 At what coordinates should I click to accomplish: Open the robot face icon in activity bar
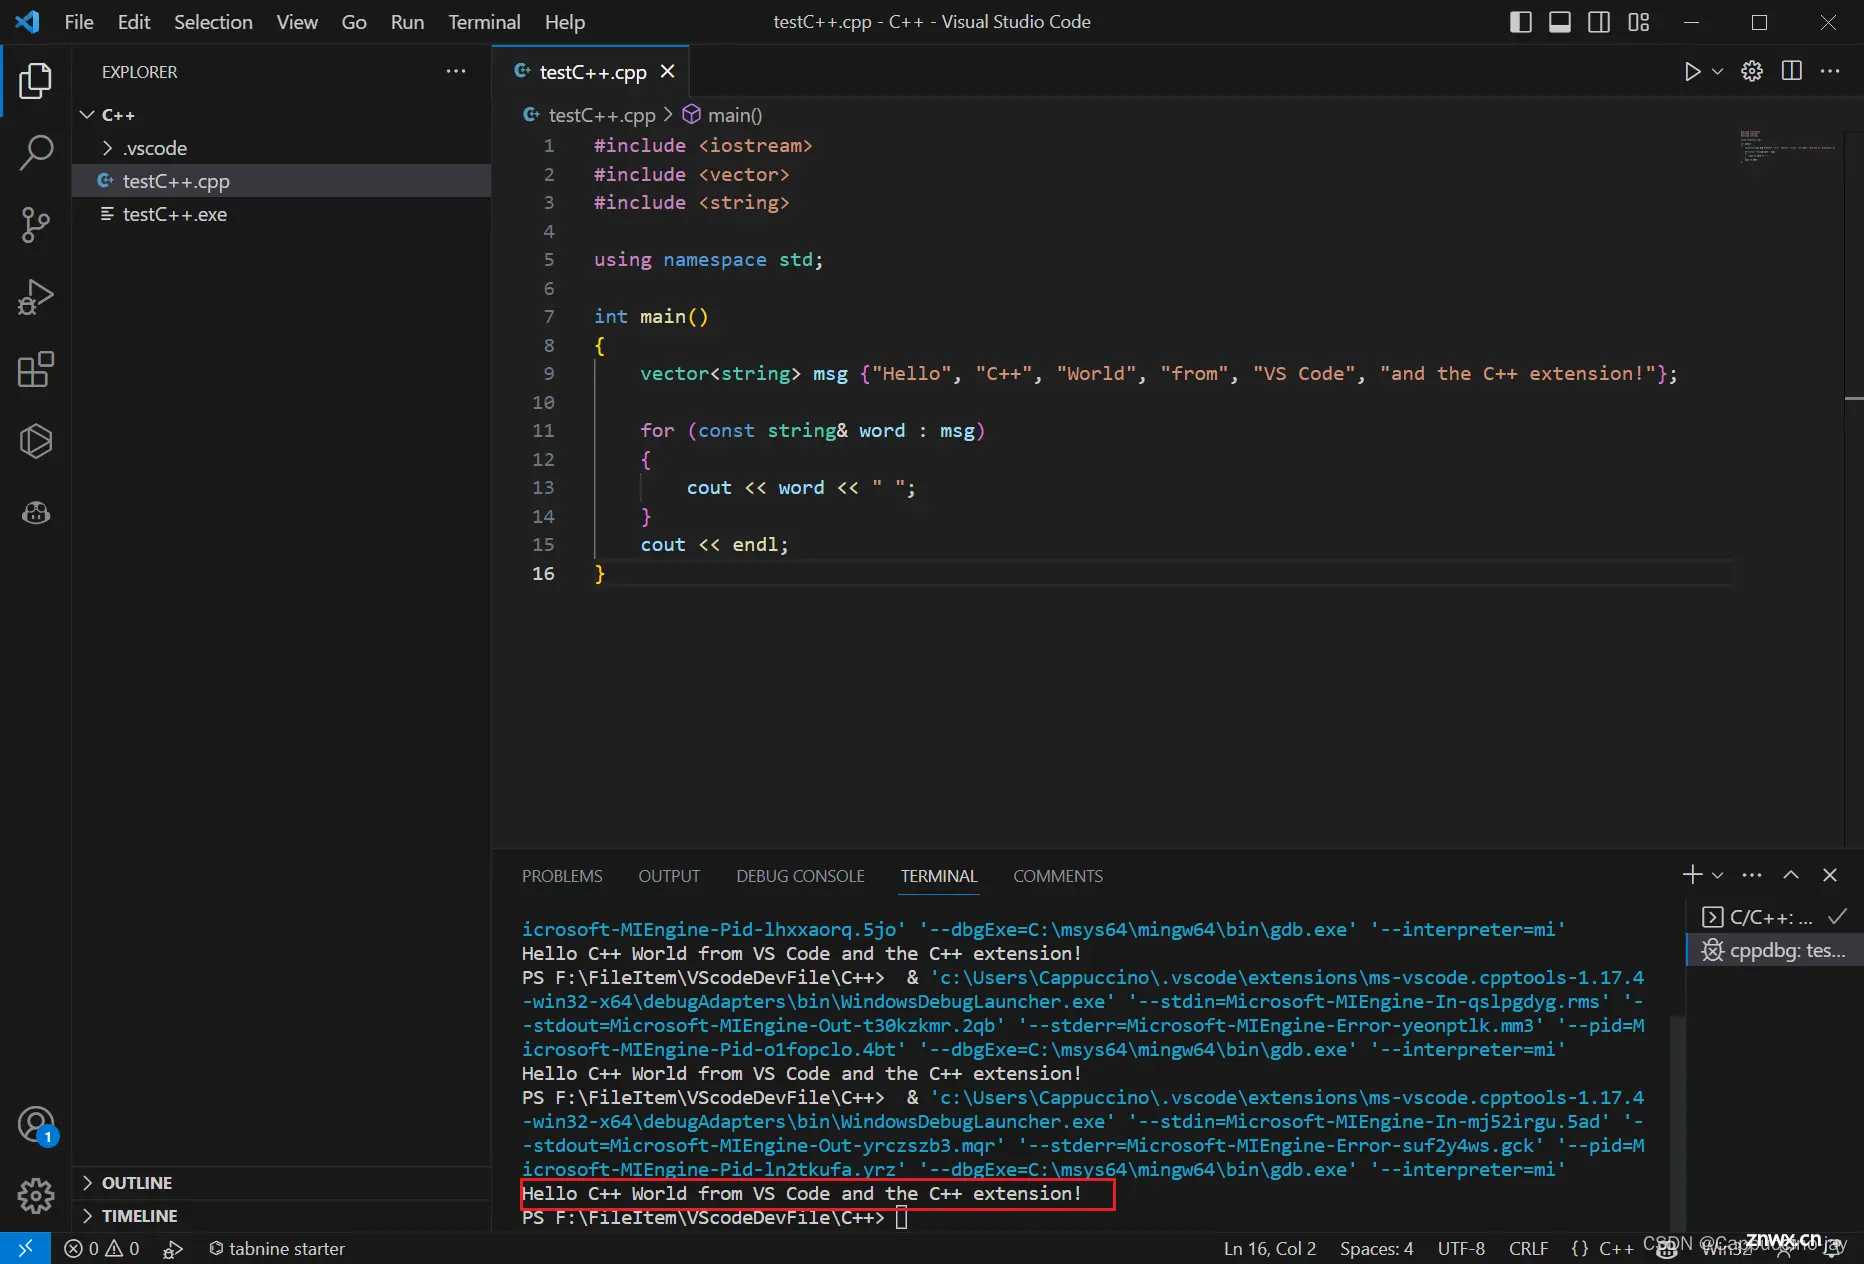[36, 513]
